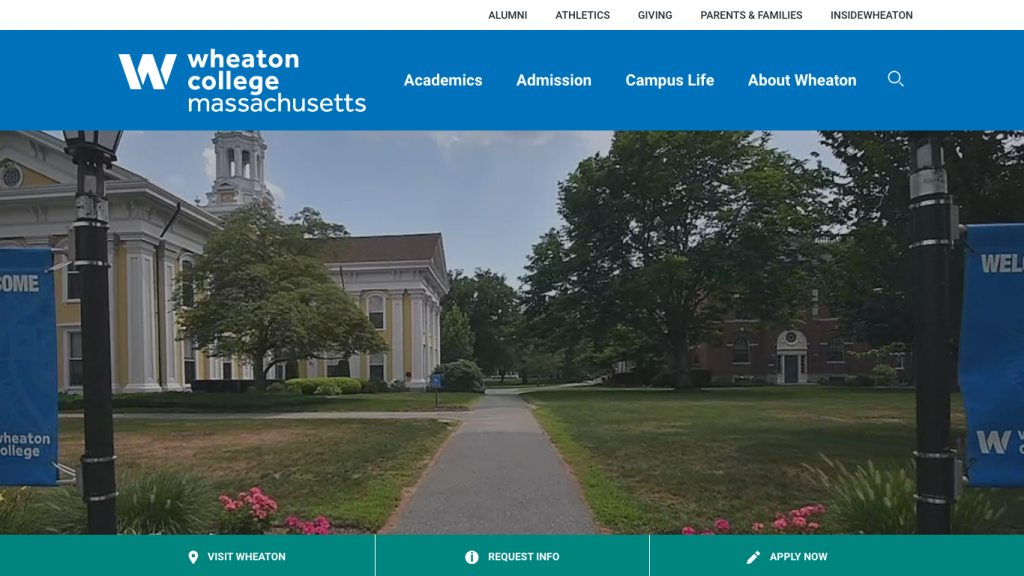
Task: Click the Request Info button
Action: tap(513, 556)
